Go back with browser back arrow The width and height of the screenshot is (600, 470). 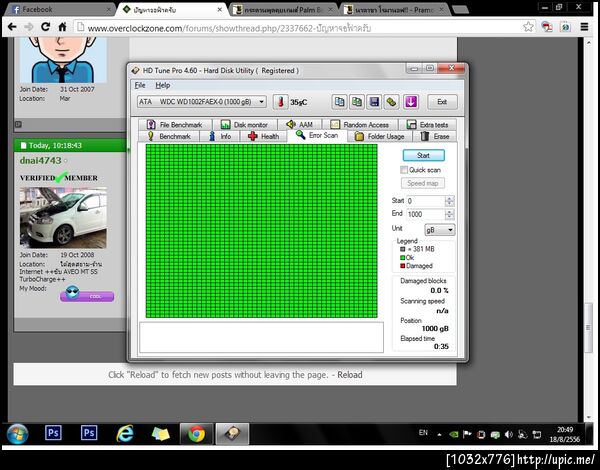click(12, 27)
